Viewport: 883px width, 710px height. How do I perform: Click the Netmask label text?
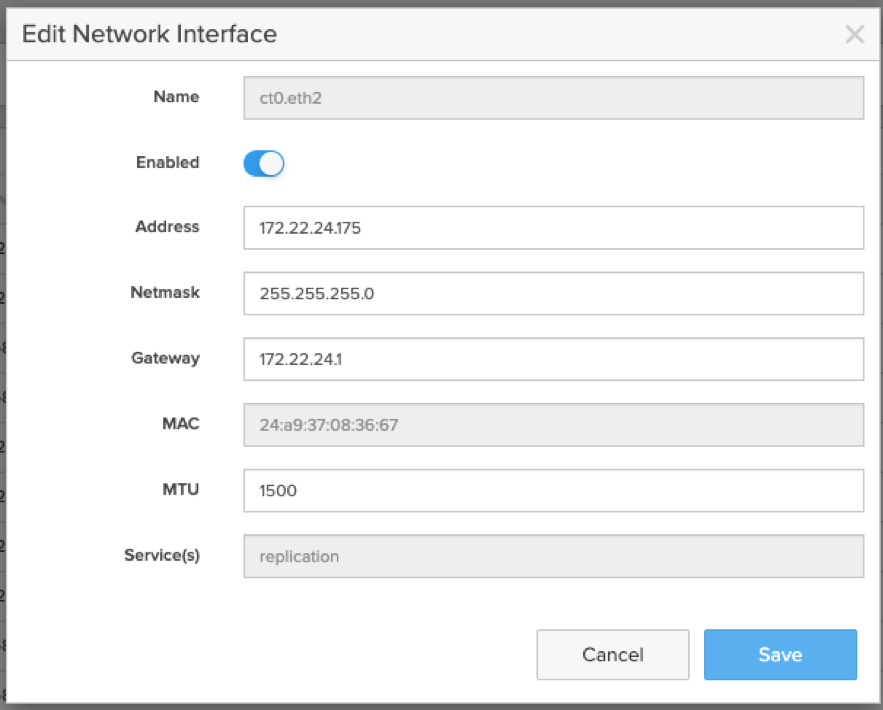tap(165, 293)
